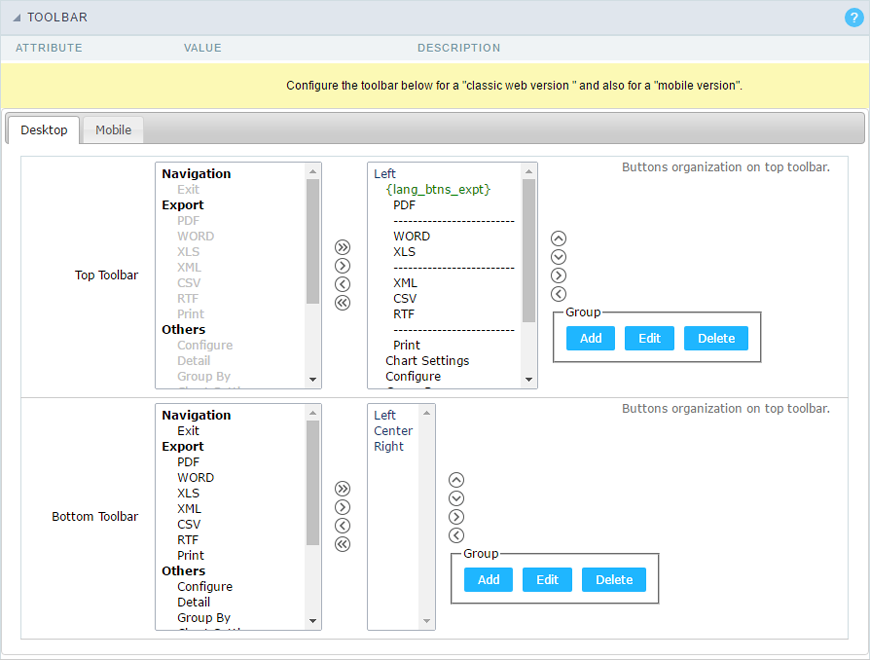Switch to the Desktop tab

pos(43,129)
